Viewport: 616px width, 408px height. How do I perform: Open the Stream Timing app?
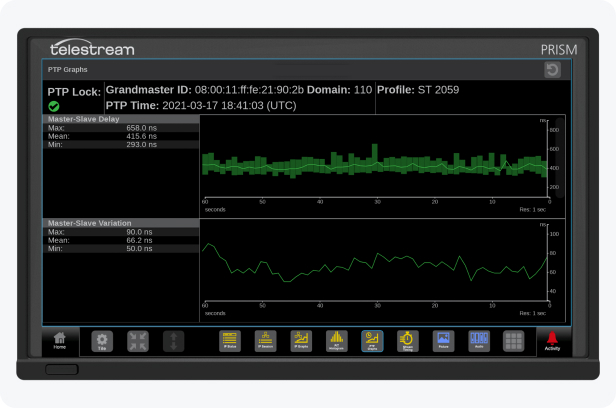coord(408,341)
